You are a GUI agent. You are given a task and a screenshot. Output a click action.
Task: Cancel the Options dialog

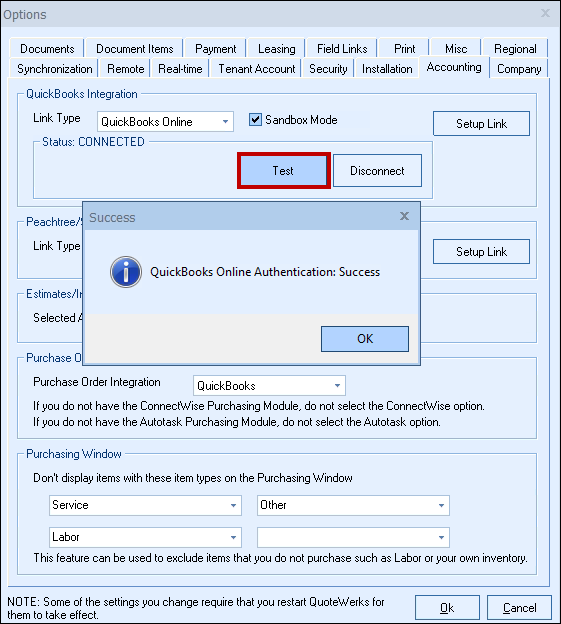(x=519, y=608)
